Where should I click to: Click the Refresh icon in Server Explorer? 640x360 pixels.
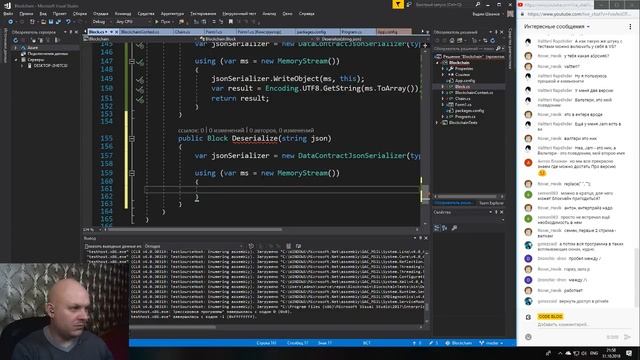click(16, 40)
